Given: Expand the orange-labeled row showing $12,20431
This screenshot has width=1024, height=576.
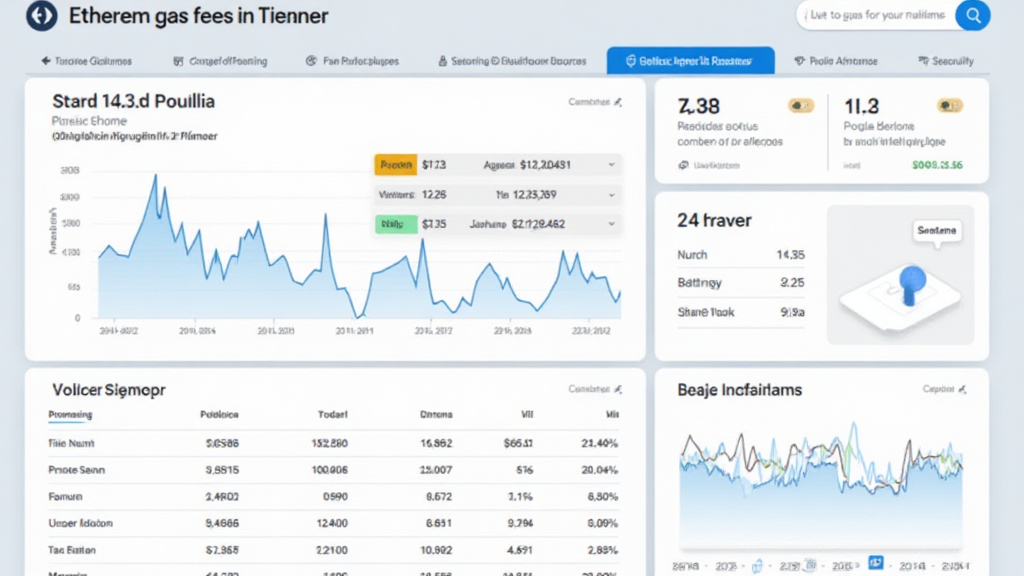Looking at the screenshot, I should (x=611, y=165).
